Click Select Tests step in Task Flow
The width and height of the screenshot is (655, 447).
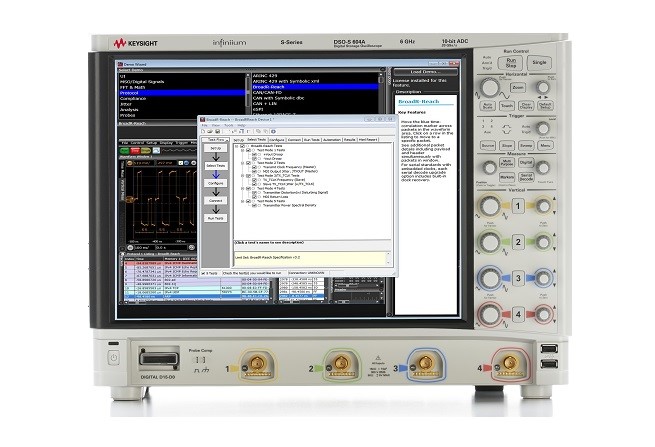tap(216, 166)
